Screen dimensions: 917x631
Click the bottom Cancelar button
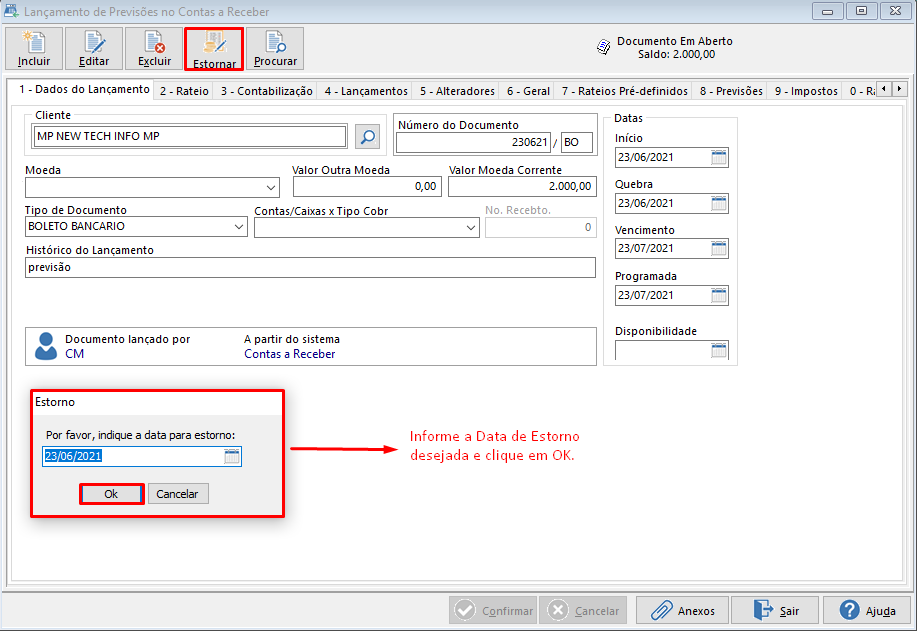tap(583, 611)
